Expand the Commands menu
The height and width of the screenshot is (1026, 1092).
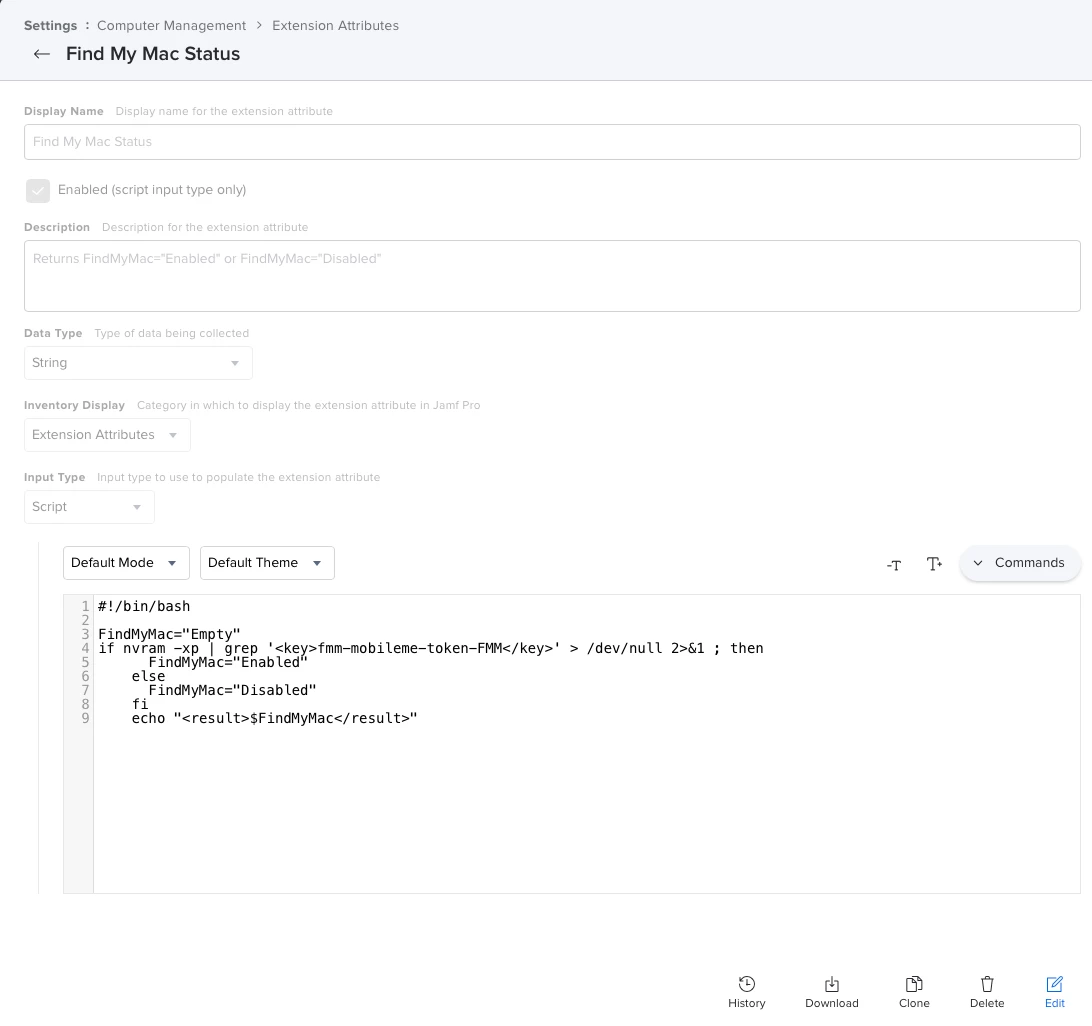click(1020, 563)
